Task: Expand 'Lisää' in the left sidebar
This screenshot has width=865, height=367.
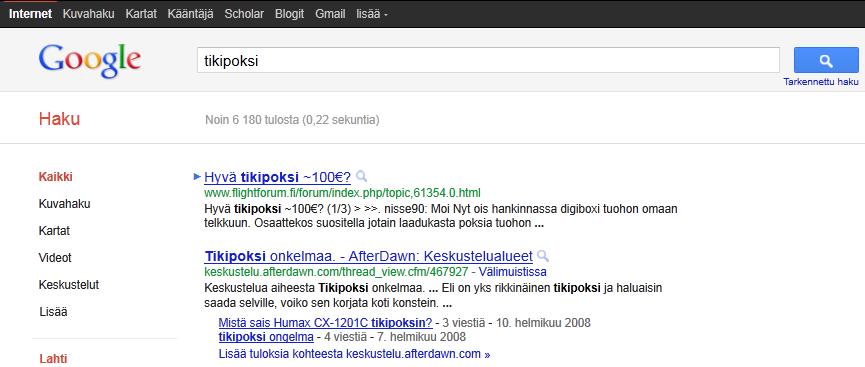Action: click(x=53, y=312)
